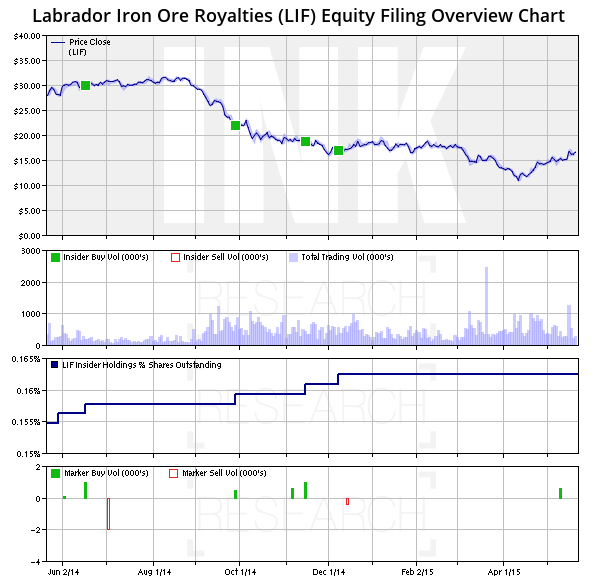595x580 pixels.
Task: Click the red Marker Sell Vol legend swatch
Action: tap(173, 473)
